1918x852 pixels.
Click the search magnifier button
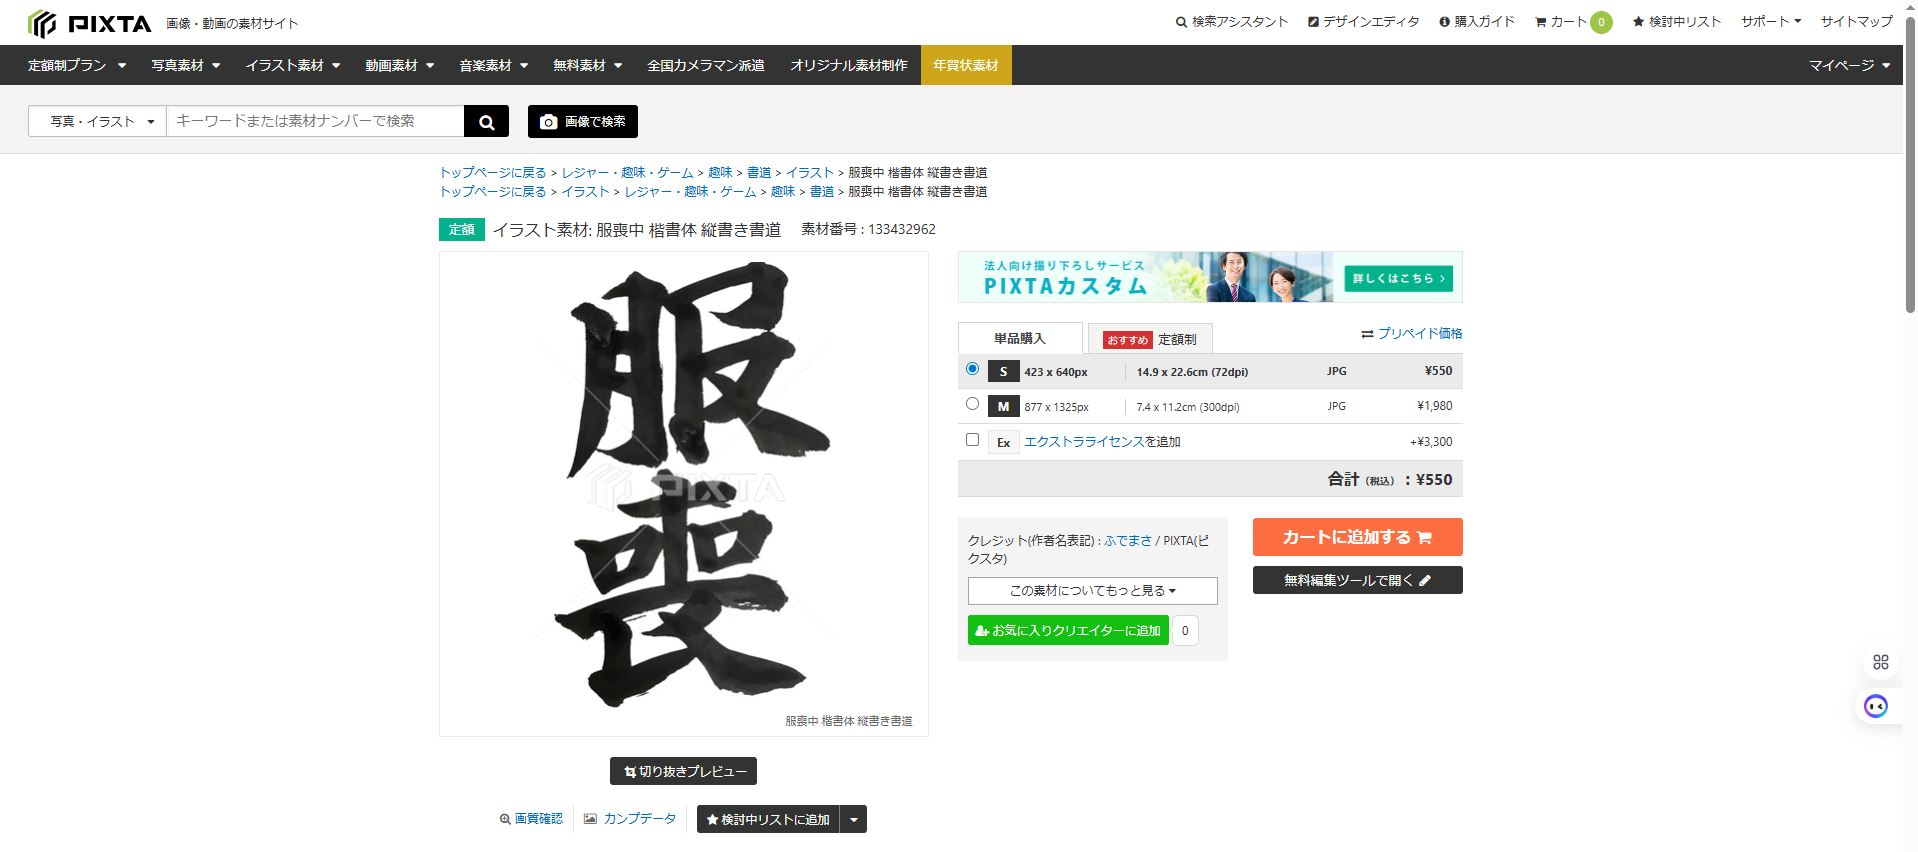point(487,121)
